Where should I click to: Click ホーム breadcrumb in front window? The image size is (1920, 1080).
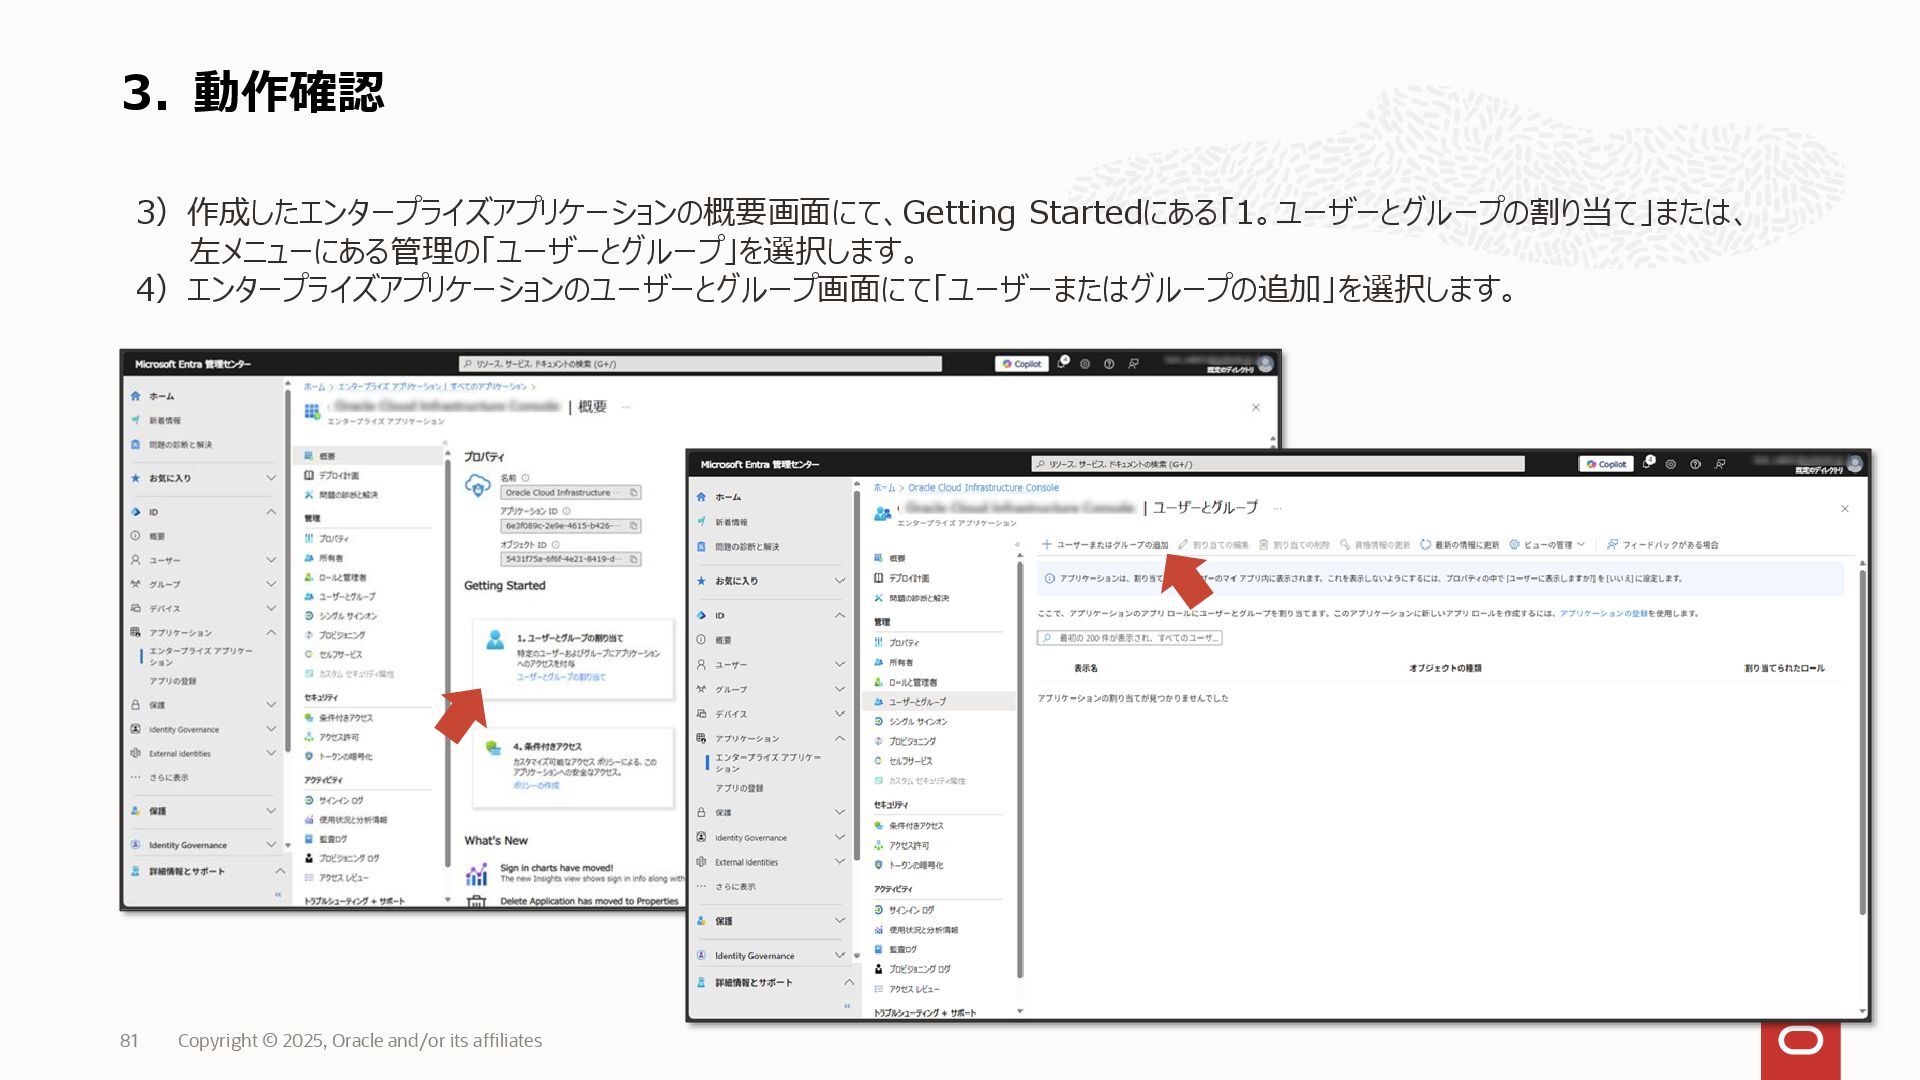[x=884, y=488]
